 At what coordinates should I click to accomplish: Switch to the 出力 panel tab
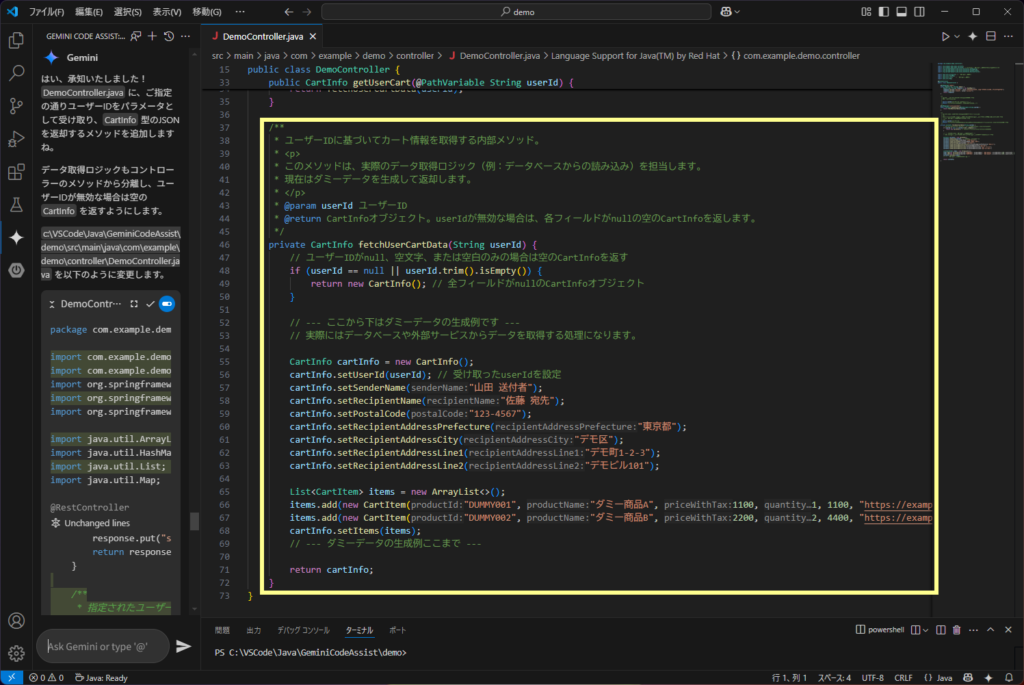pos(253,631)
